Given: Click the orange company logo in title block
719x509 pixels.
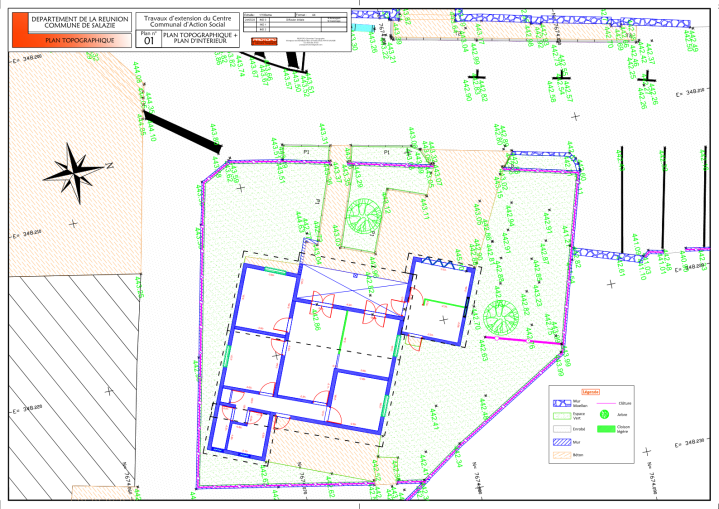Looking at the screenshot, I should click(x=264, y=41).
